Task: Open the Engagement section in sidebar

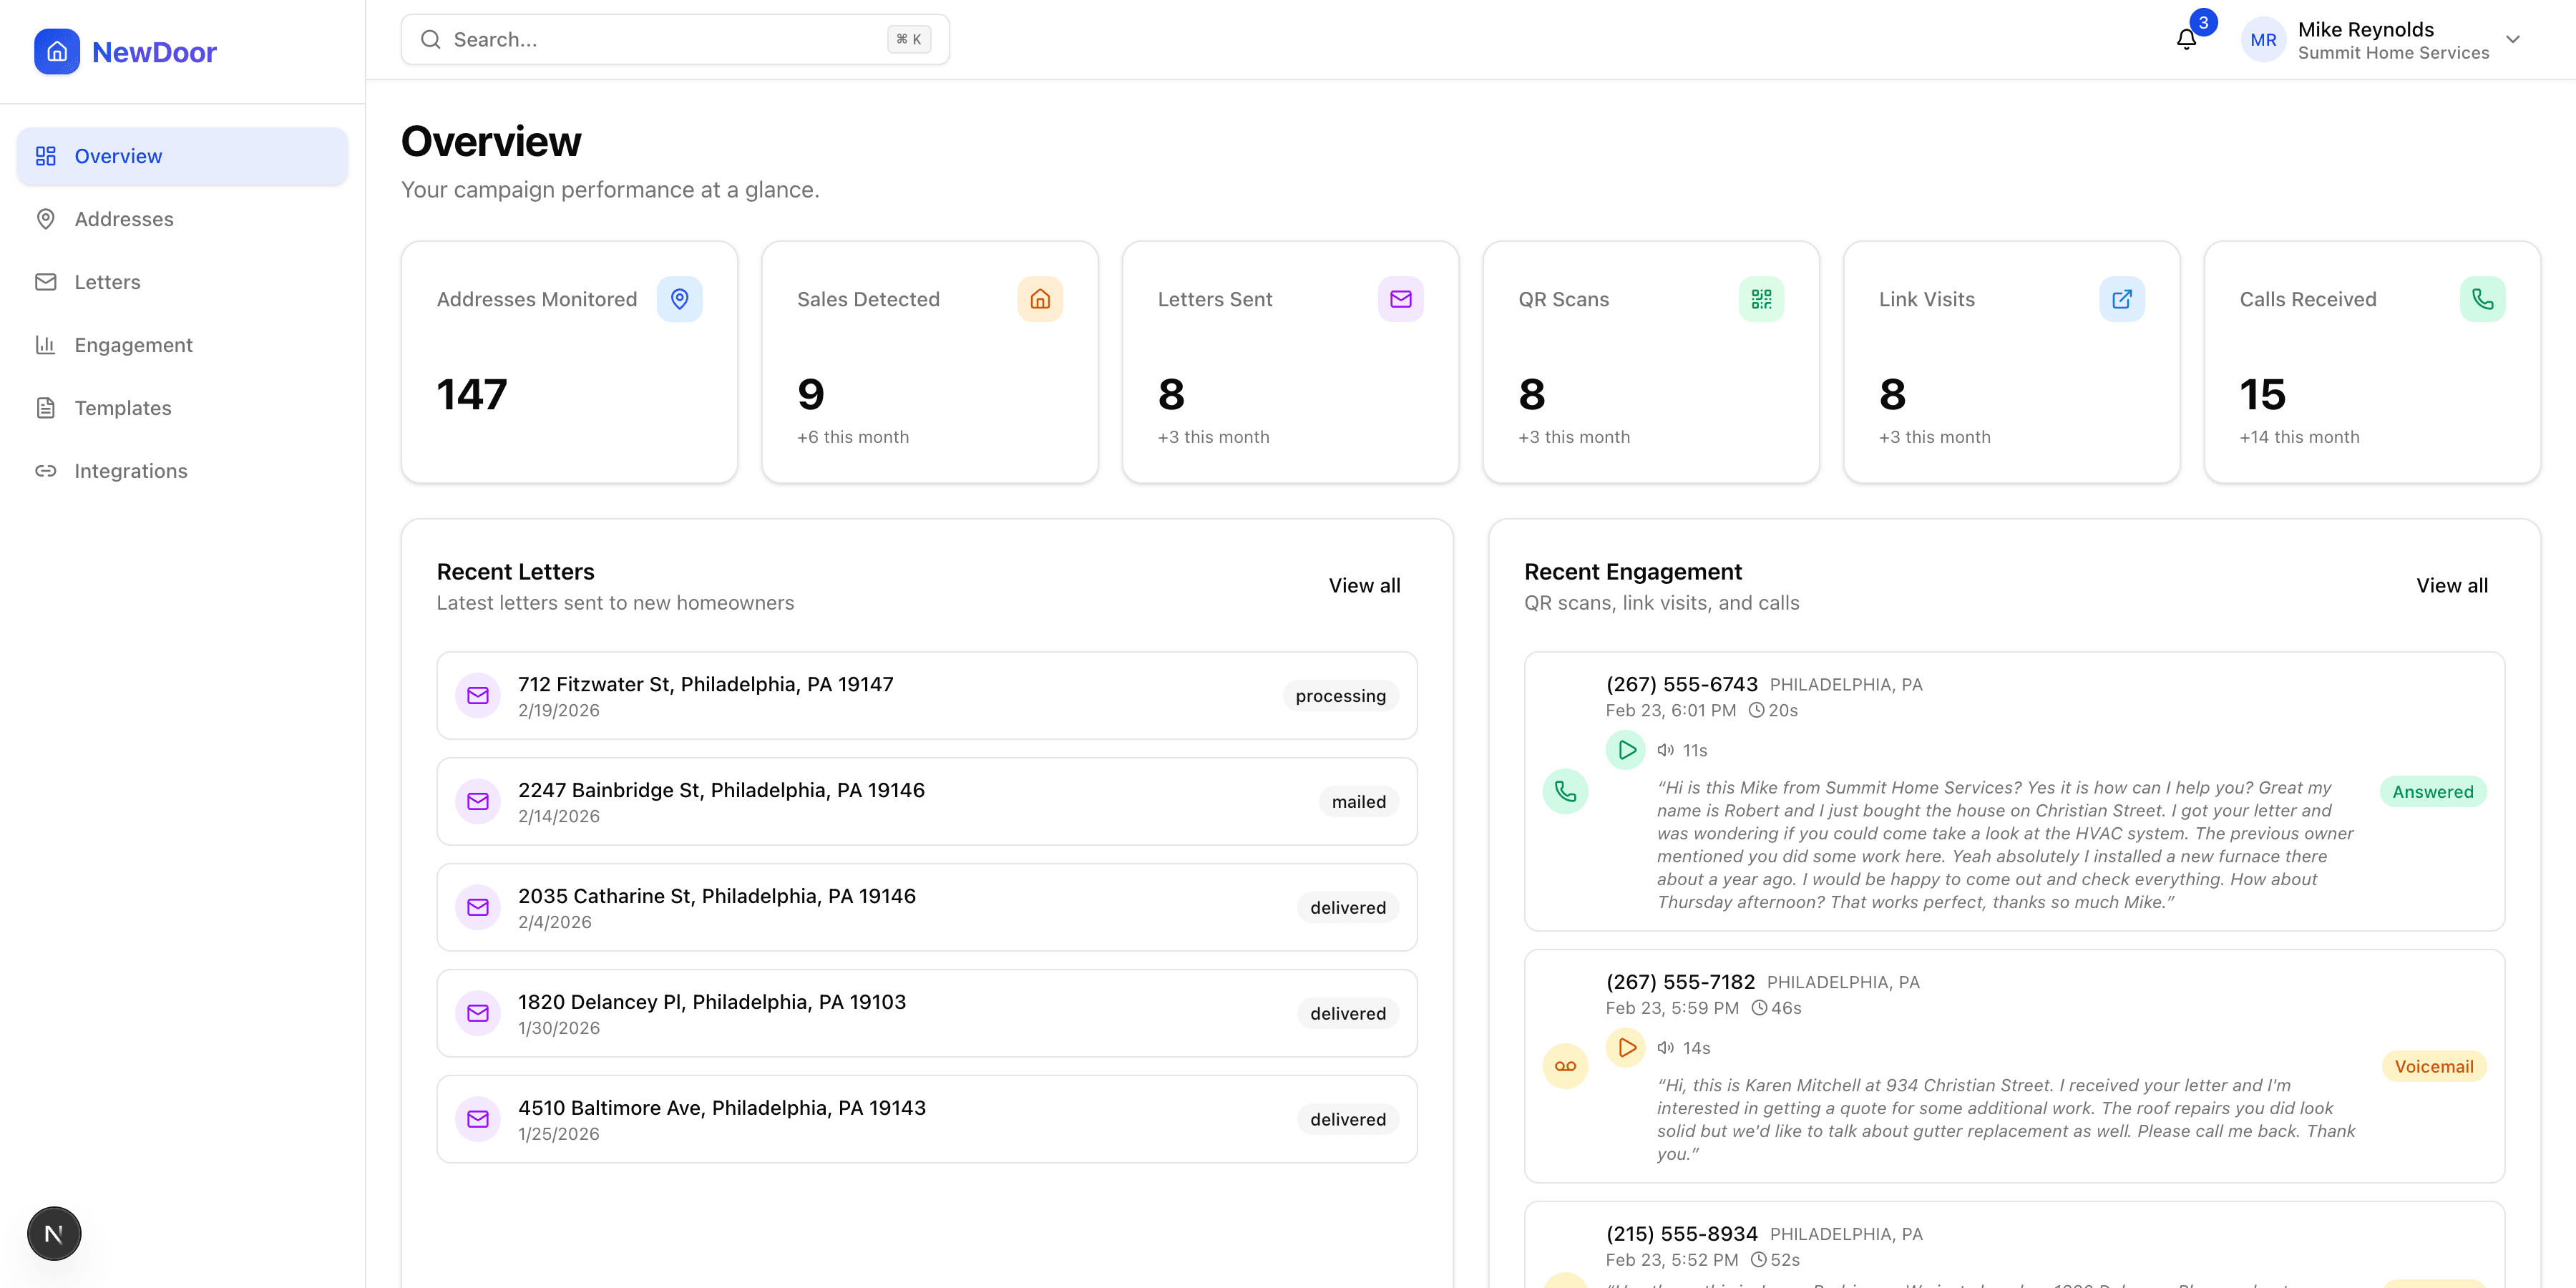Action: (x=133, y=344)
